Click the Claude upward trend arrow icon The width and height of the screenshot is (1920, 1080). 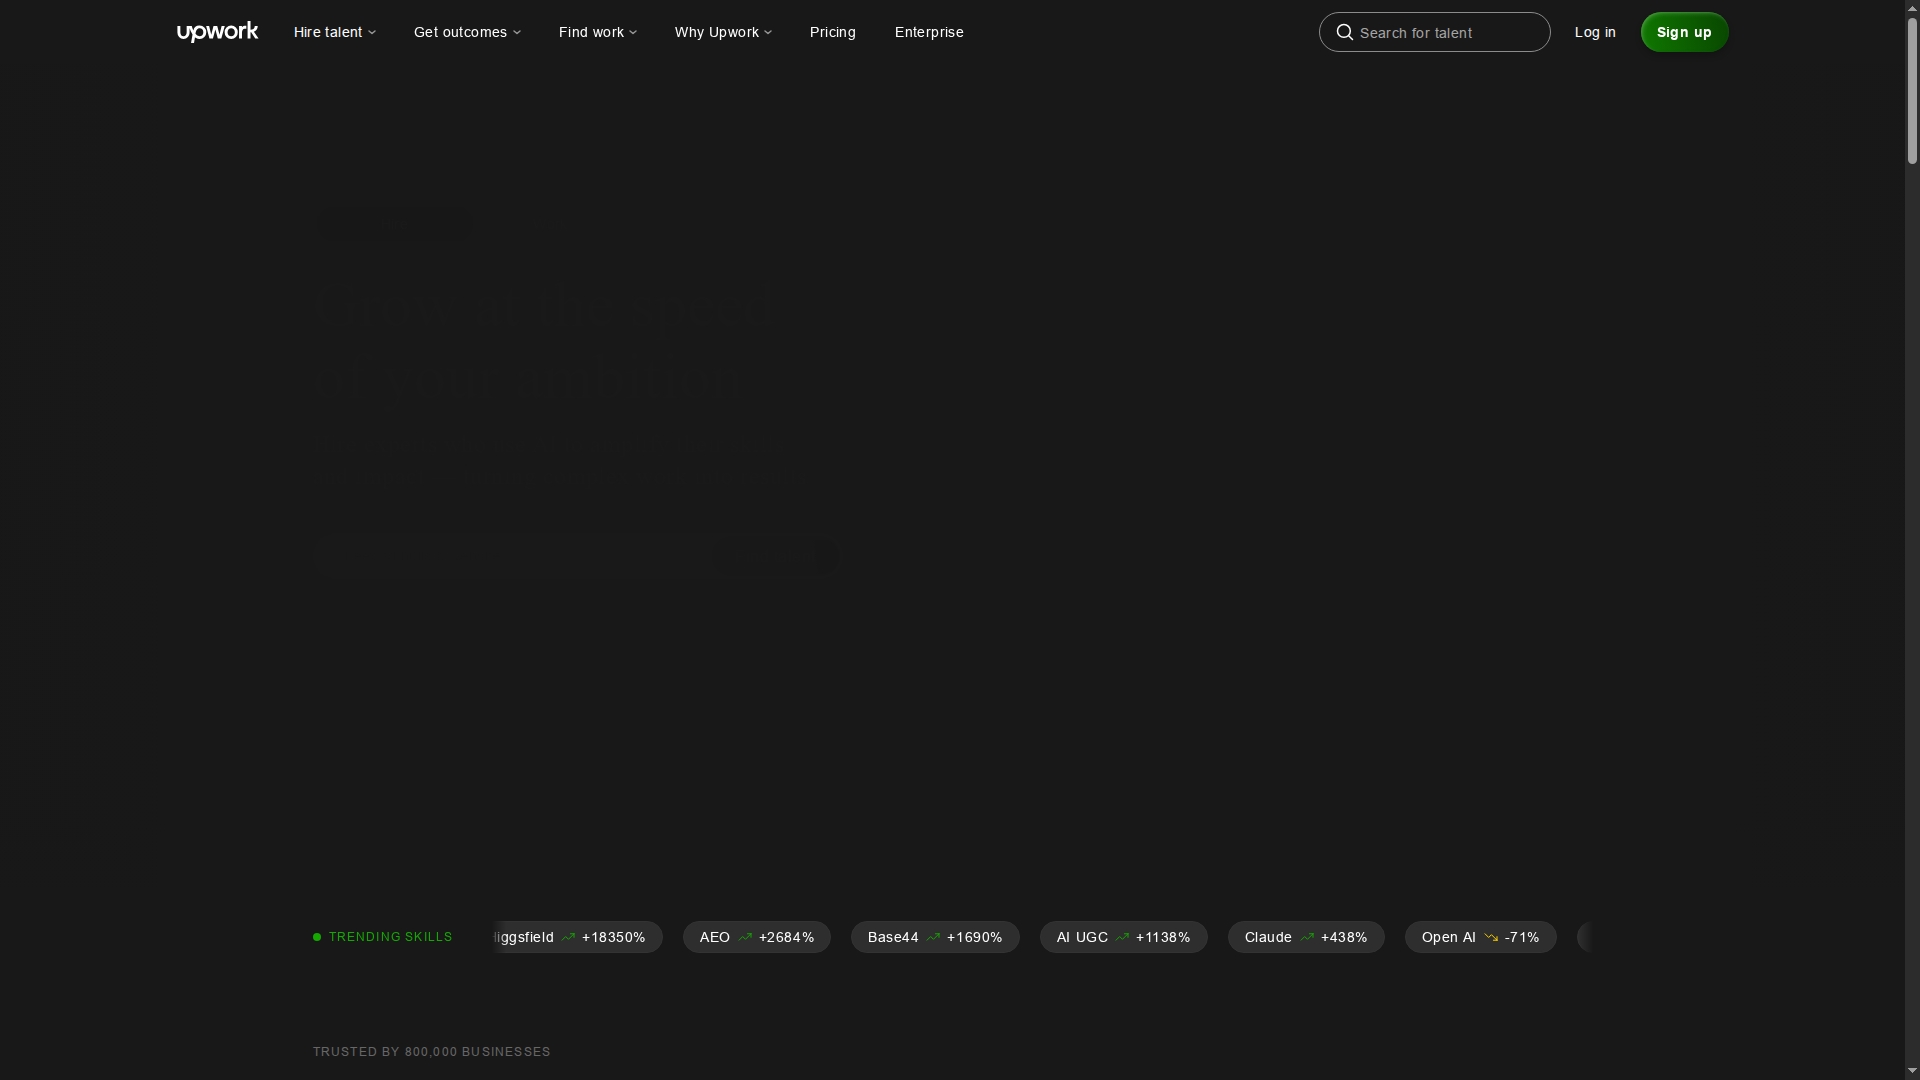pyautogui.click(x=1307, y=937)
